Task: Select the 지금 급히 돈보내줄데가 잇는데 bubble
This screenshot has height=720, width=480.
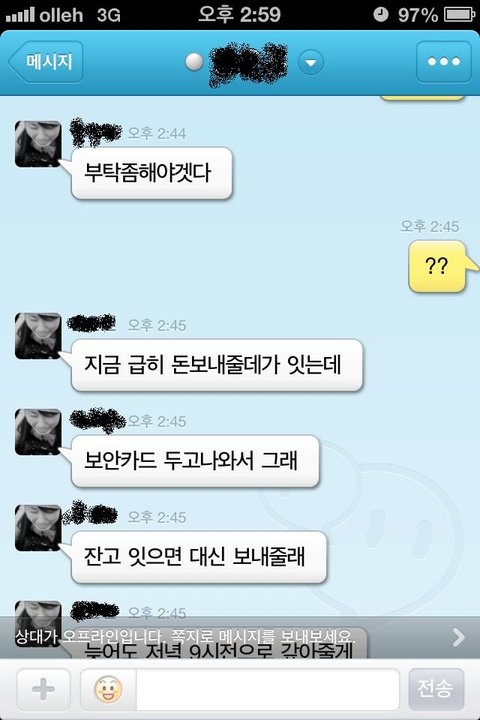Action: [x=216, y=365]
